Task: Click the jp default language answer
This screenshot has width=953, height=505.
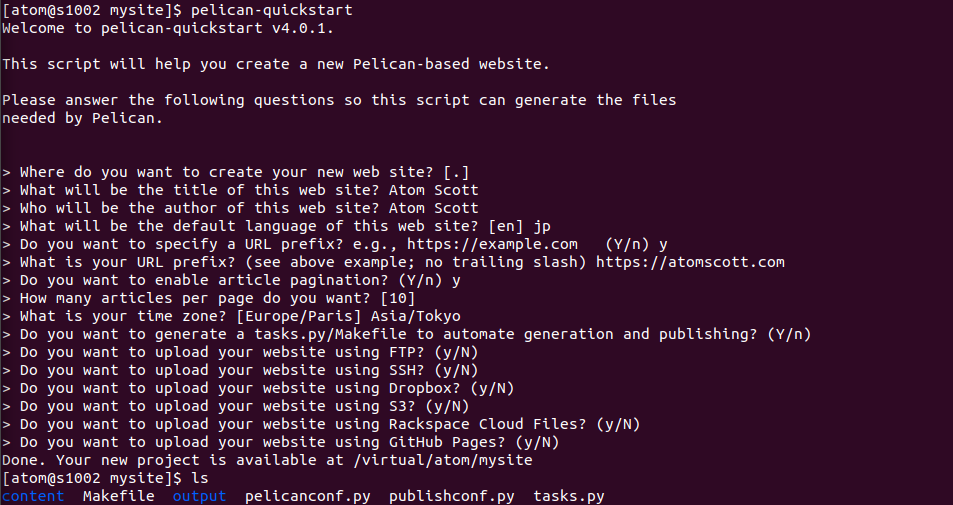Action: coord(542,226)
